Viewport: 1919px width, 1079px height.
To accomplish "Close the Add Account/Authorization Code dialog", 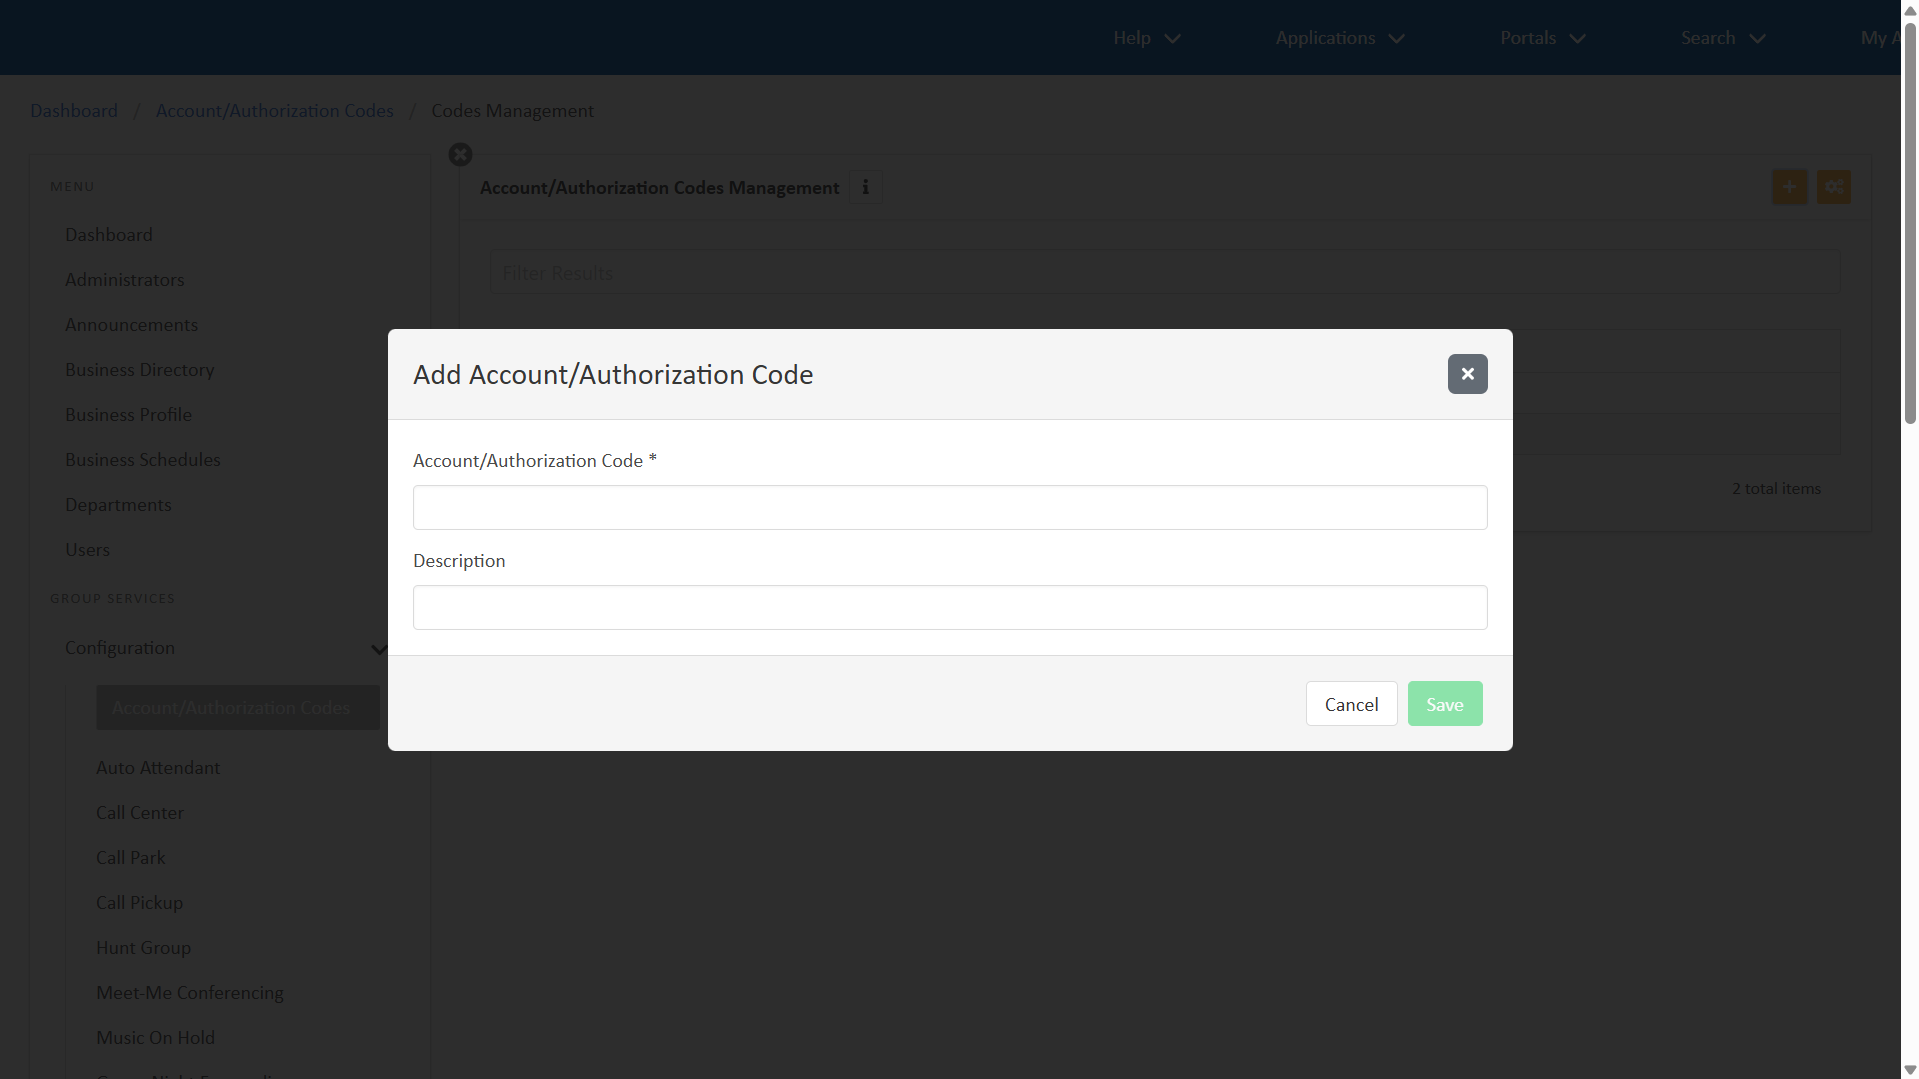I will click(1467, 374).
